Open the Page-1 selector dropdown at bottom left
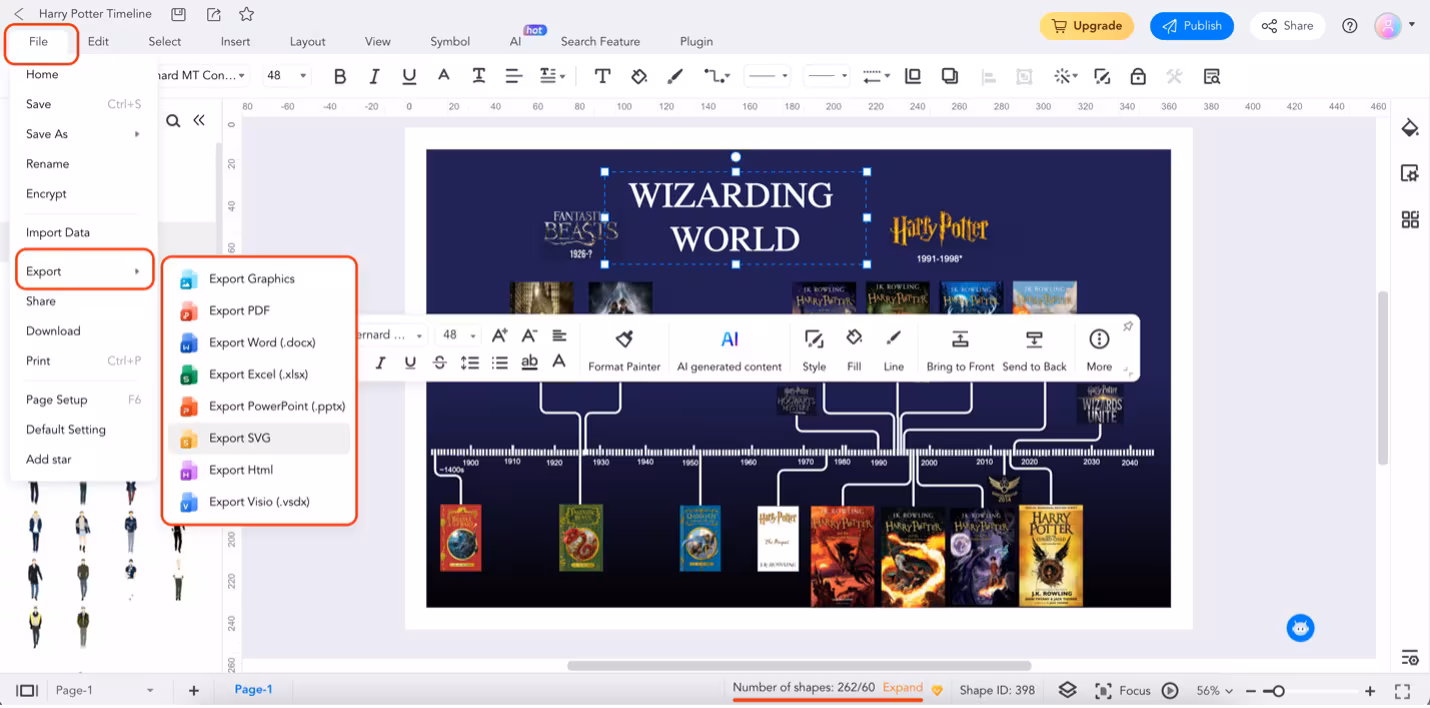Image resolution: width=1430 pixels, height=708 pixels. [104, 690]
